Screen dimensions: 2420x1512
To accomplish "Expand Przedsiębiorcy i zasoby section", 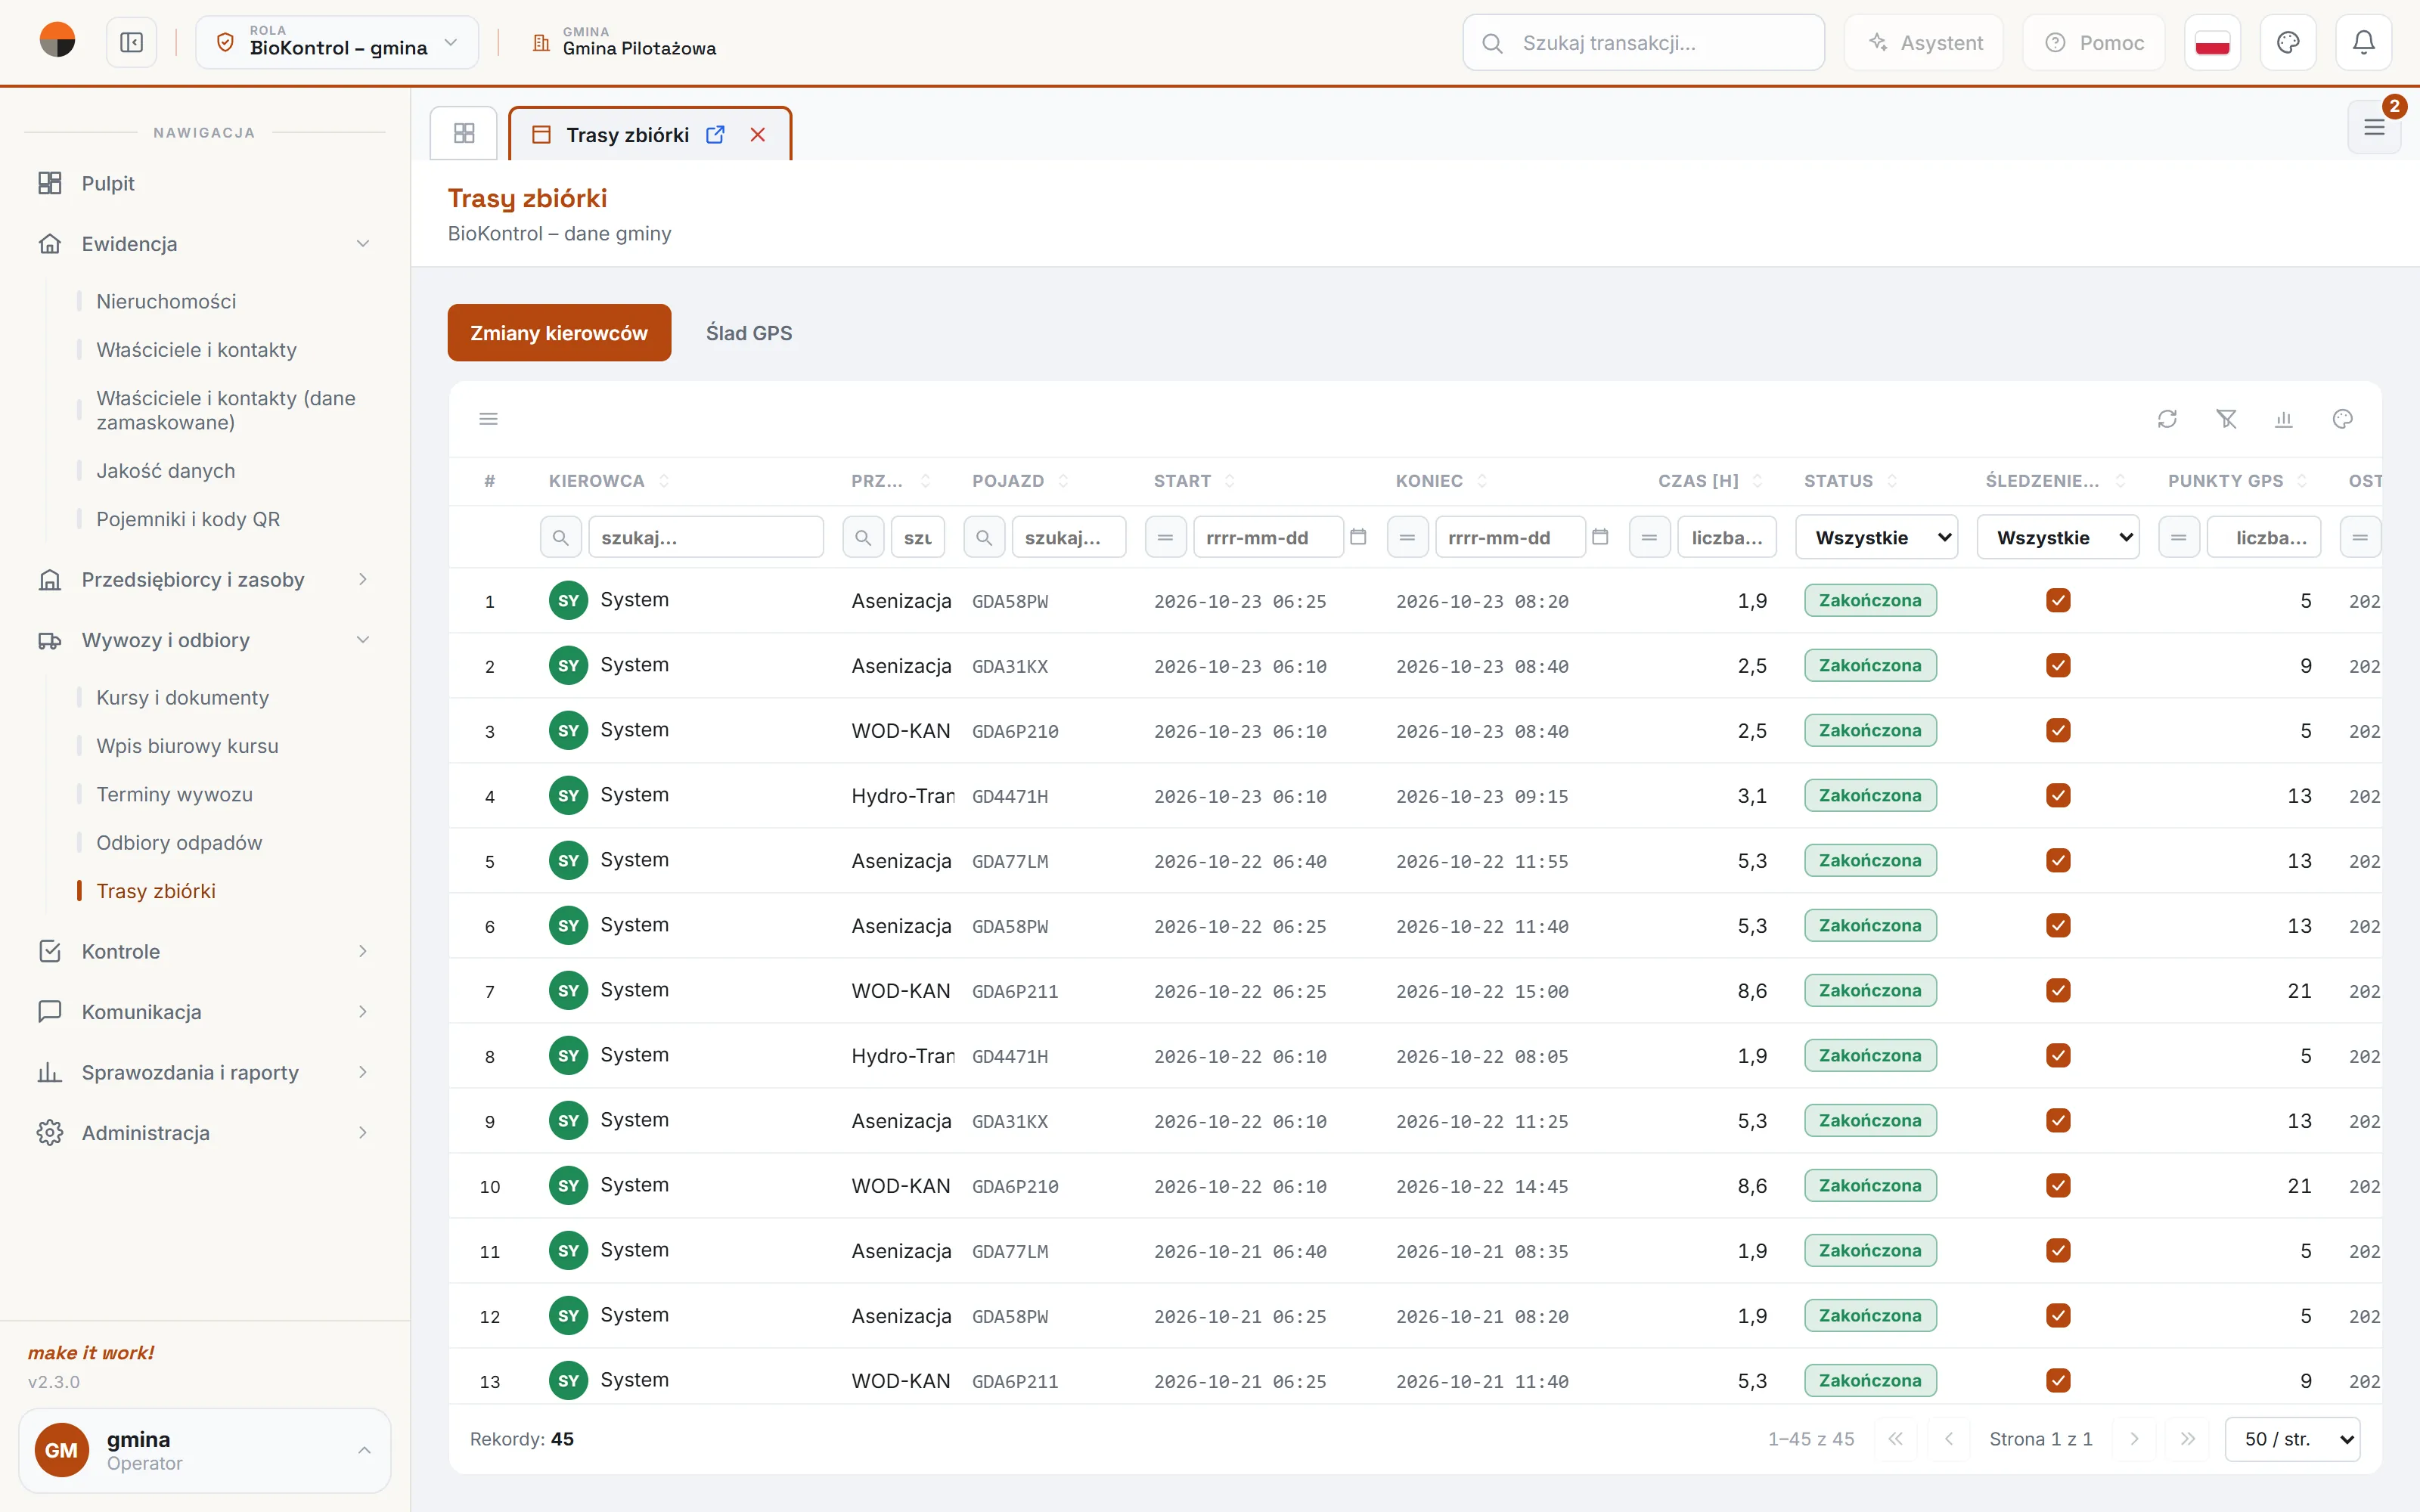I will 205,579.
